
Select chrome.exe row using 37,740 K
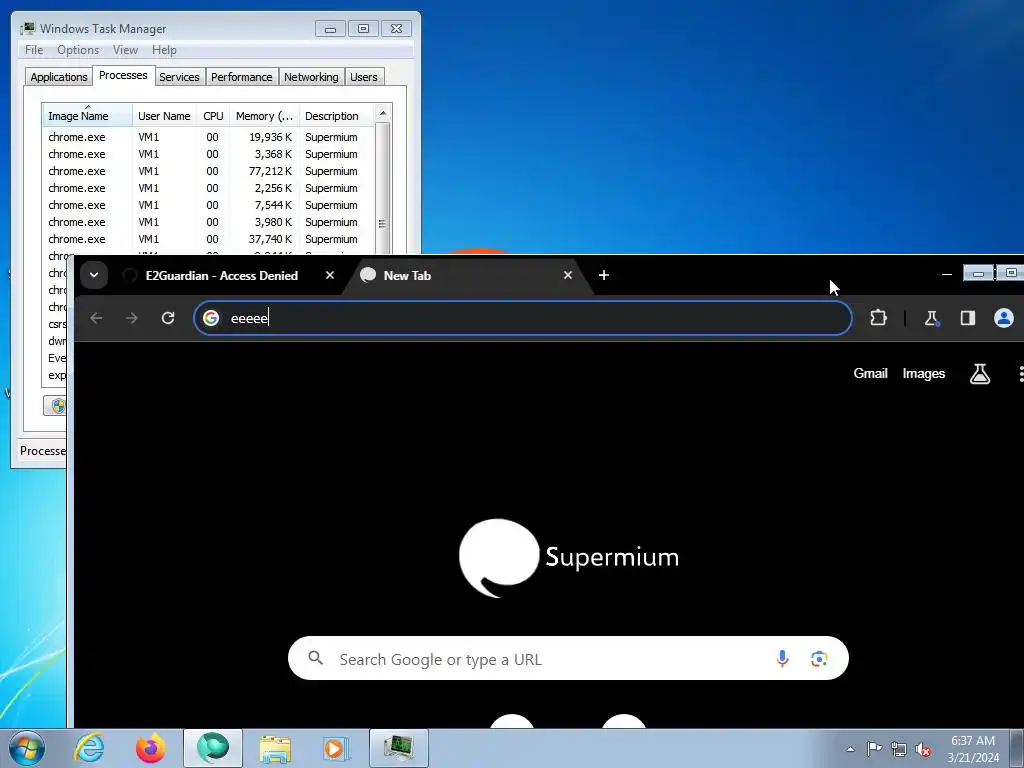[209, 239]
